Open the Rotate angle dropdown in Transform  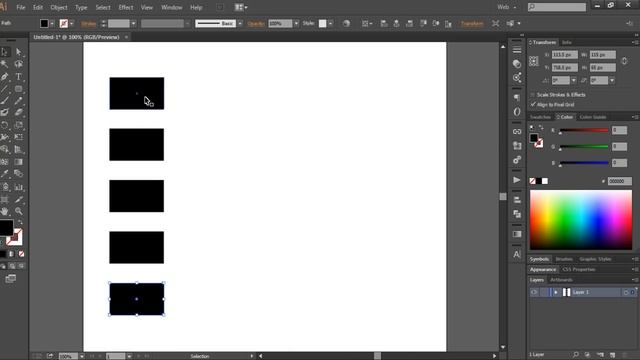pos(574,80)
